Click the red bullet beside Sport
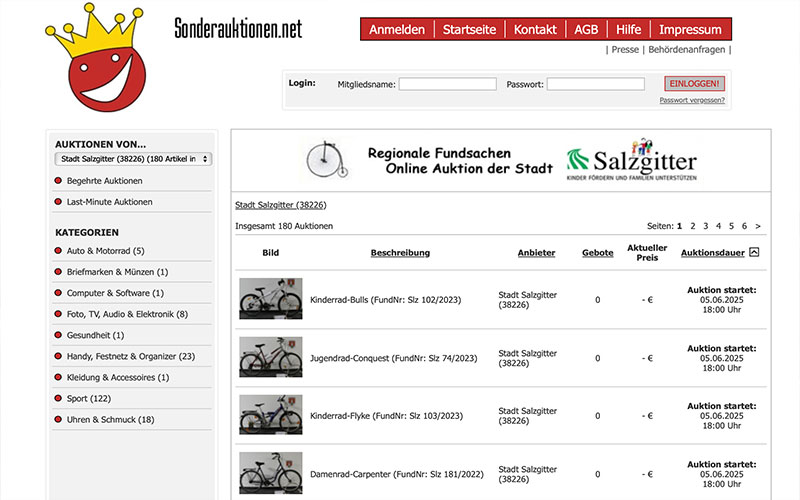Screen dimensions: 800x500 (x=58, y=398)
